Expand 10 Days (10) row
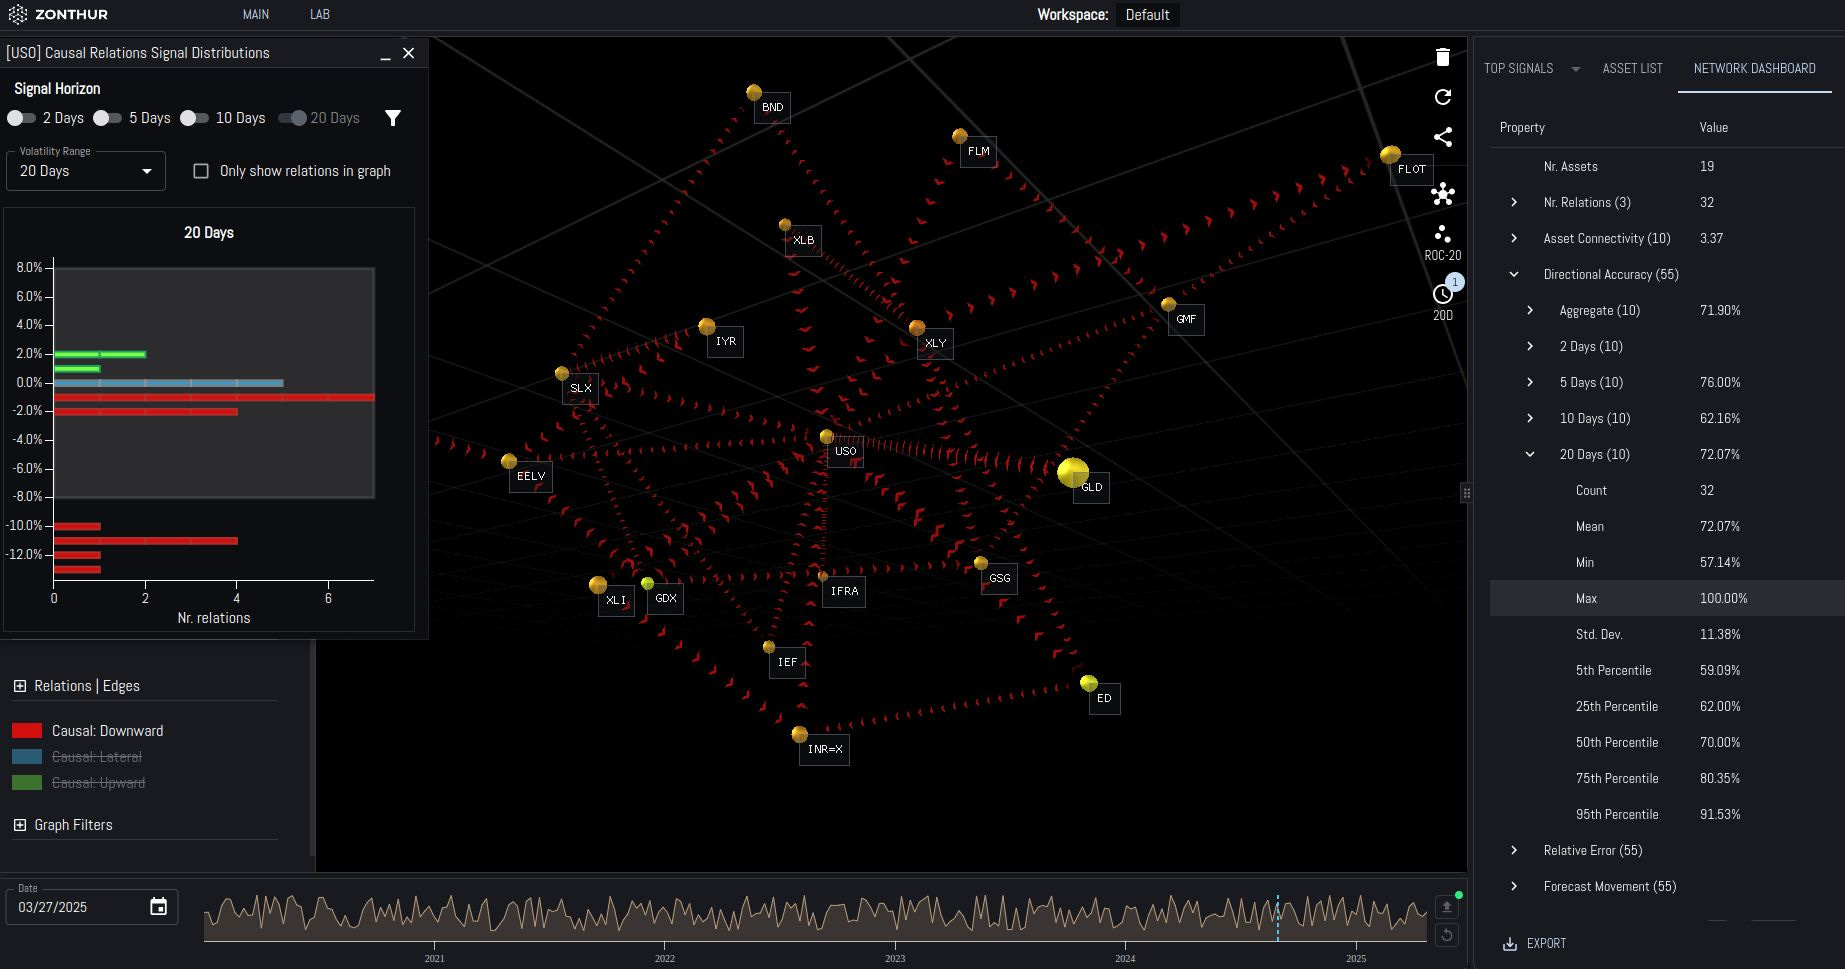This screenshot has height=969, width=1845. pyautogui.click(x=1530, y=418)
